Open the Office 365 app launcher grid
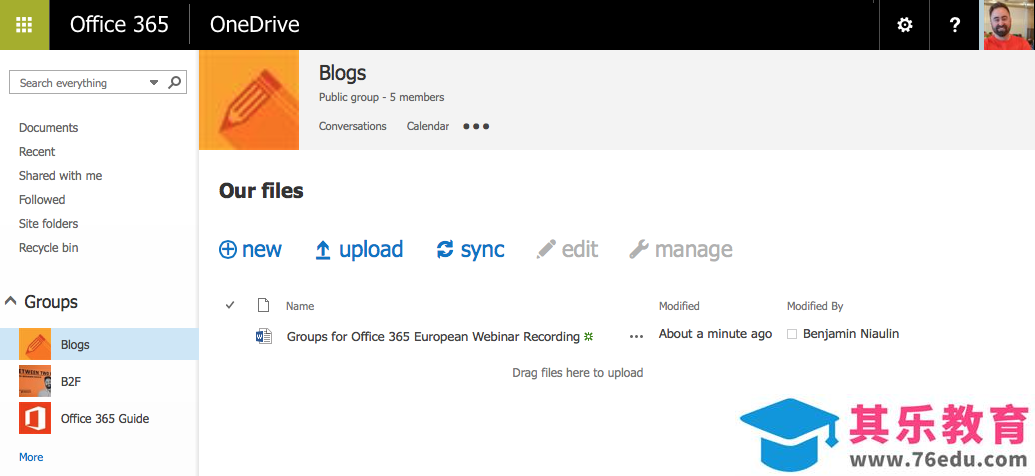1035x476 pixels. 24,24
